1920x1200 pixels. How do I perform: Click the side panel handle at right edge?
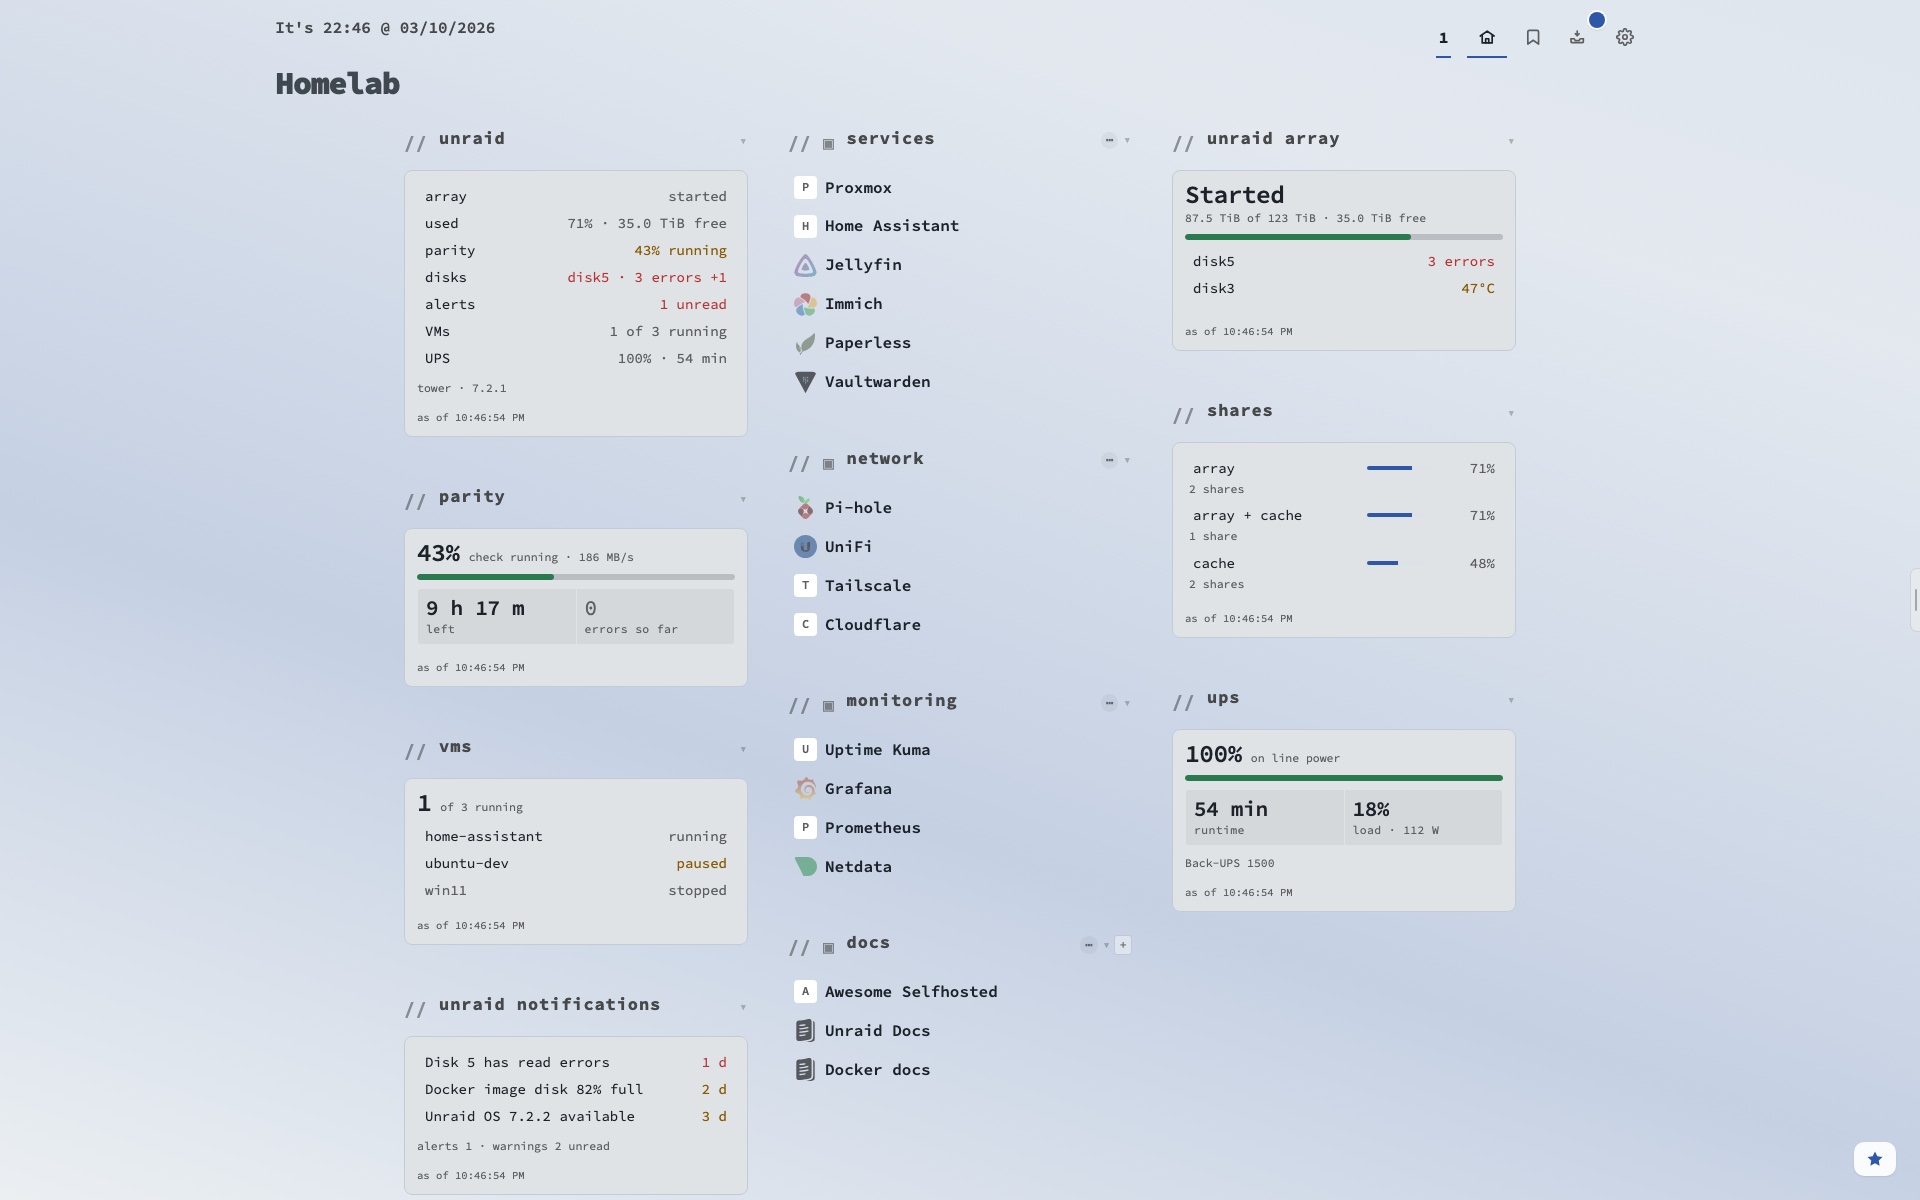coord(1915,600)
